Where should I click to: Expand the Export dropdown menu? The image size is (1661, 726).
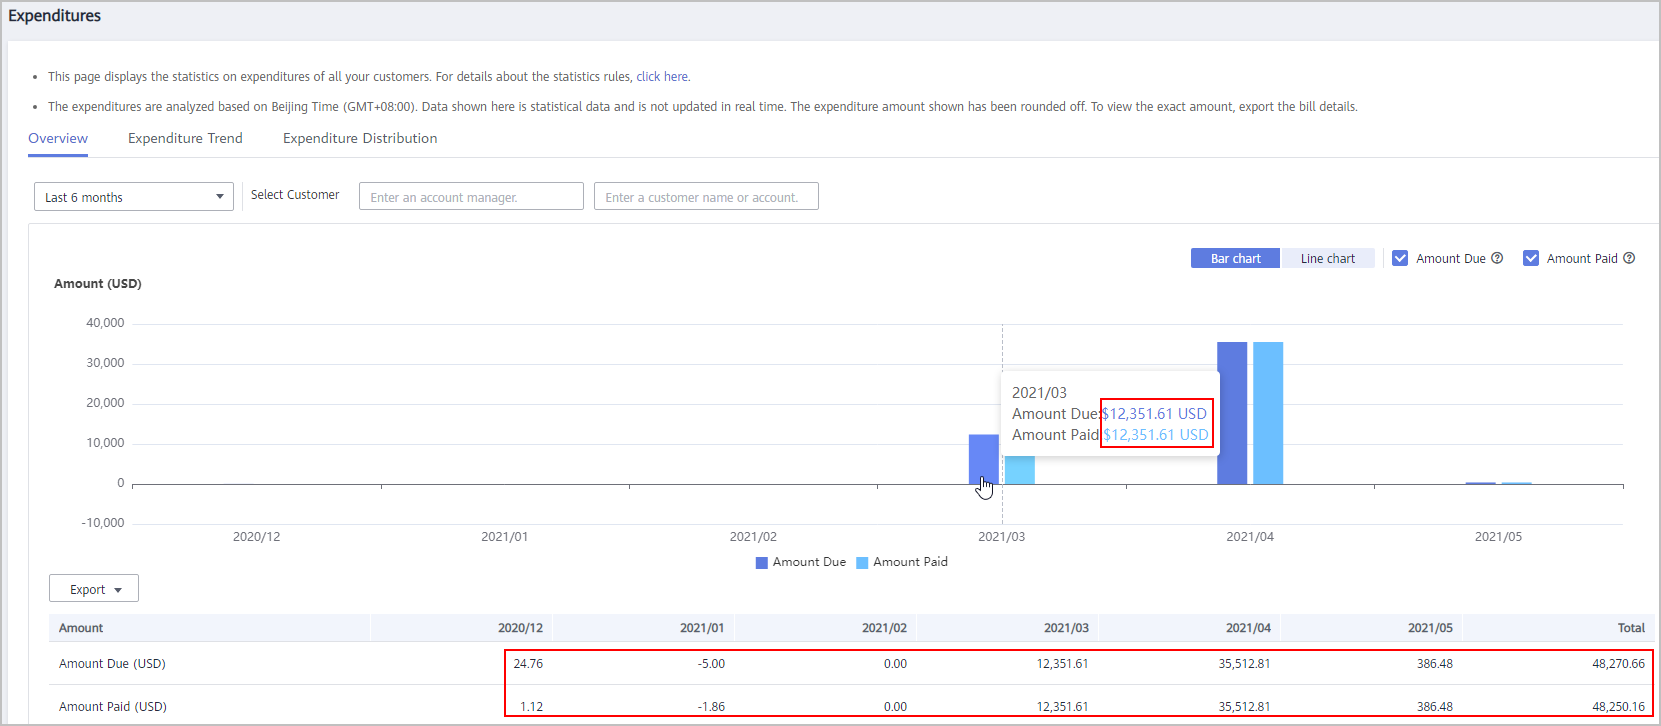point(94,589)
